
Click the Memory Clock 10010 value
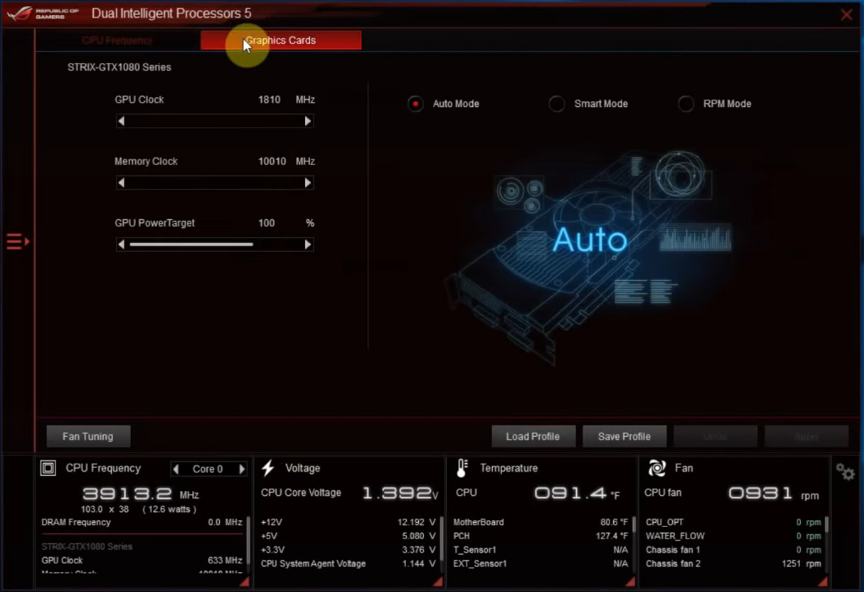[x=272, y=162]
